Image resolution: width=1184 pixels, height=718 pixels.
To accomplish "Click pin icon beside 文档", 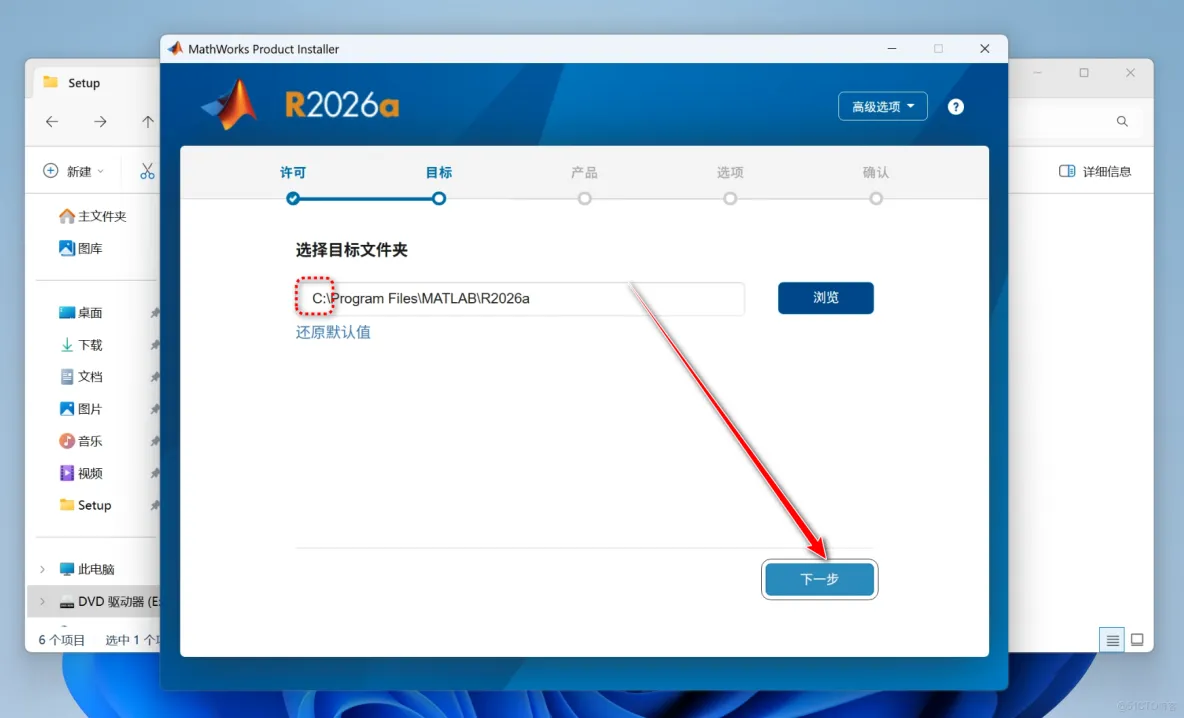I will [154, 377].
